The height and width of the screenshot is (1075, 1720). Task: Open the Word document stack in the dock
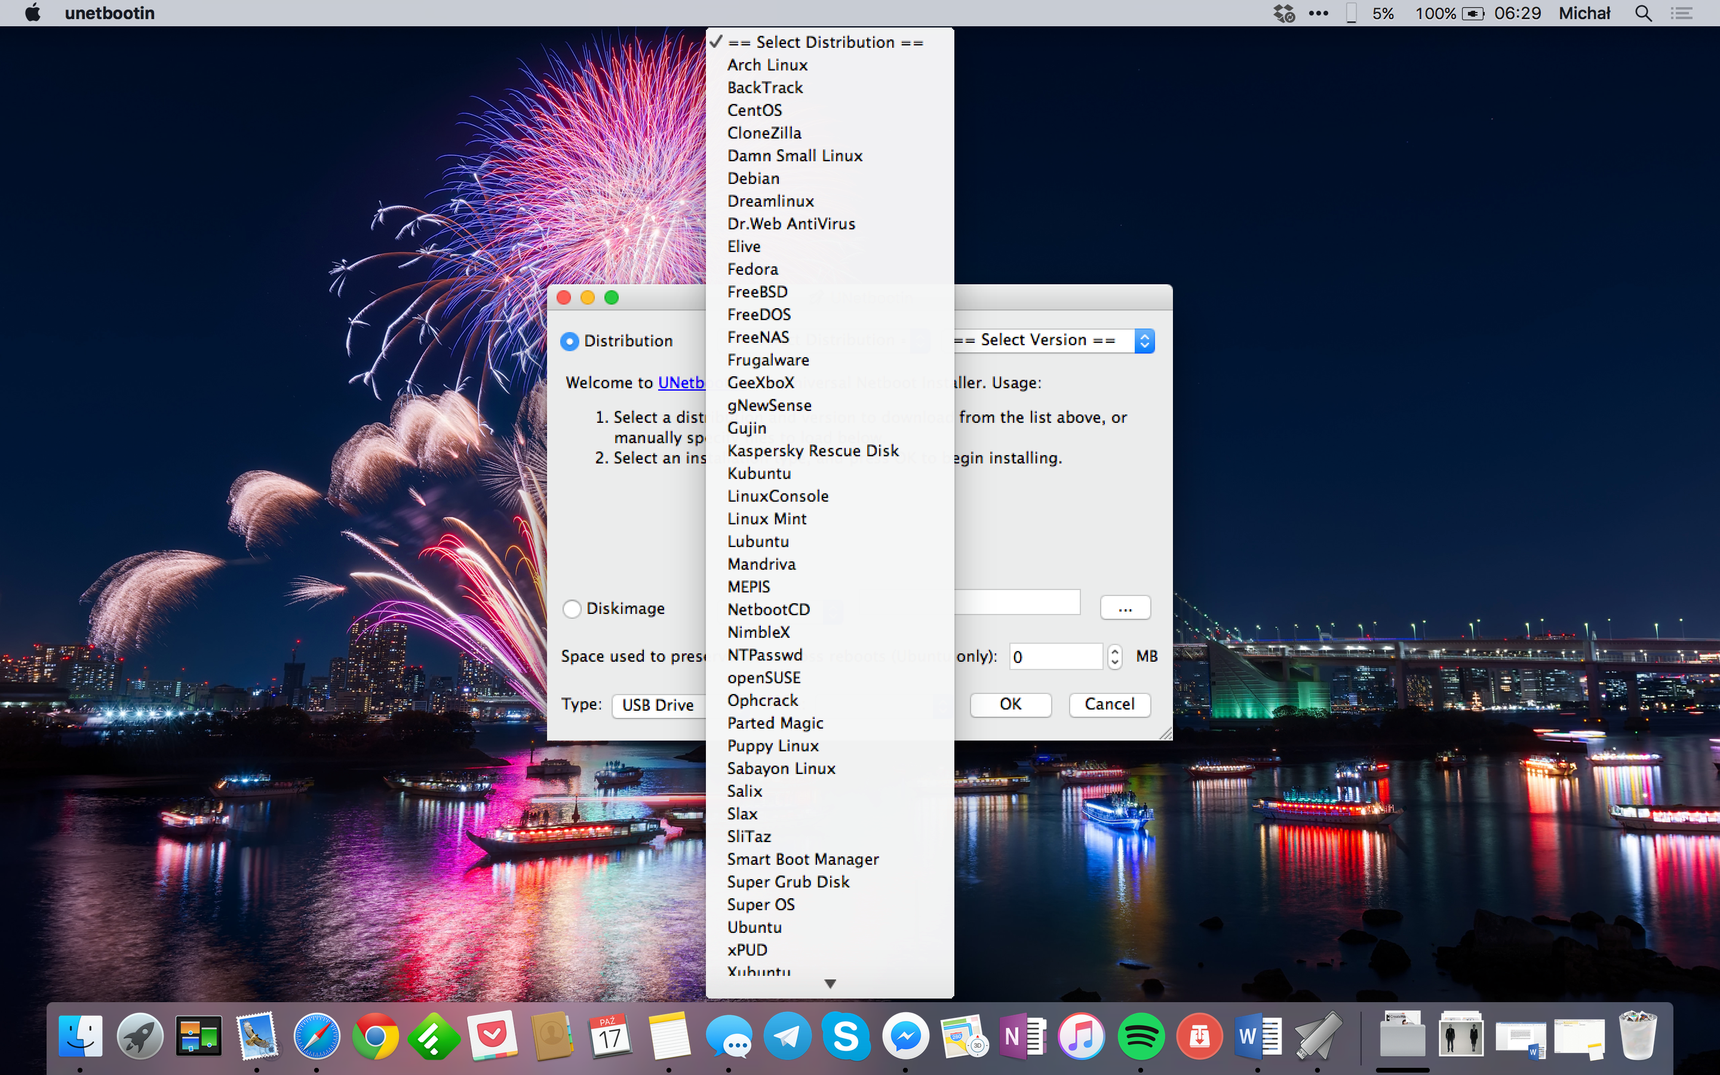coord(1520,1038)
